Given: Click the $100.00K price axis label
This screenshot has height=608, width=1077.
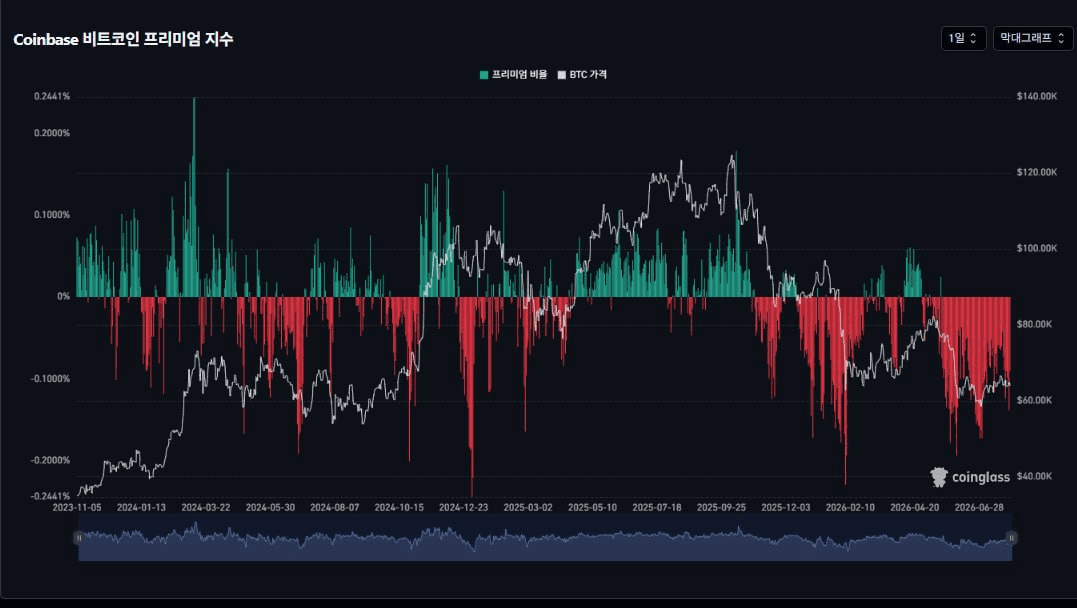Looking at the screenshot, I should click(x=1036, y=248).
